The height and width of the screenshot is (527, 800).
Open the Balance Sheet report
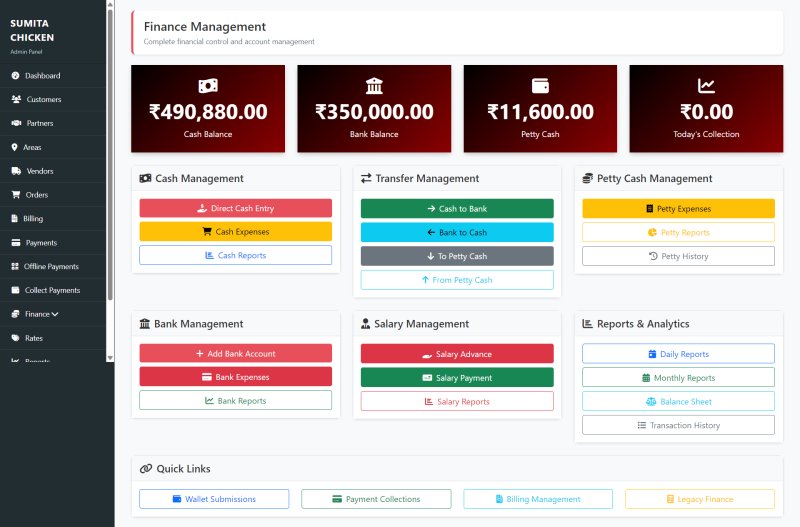678,401
